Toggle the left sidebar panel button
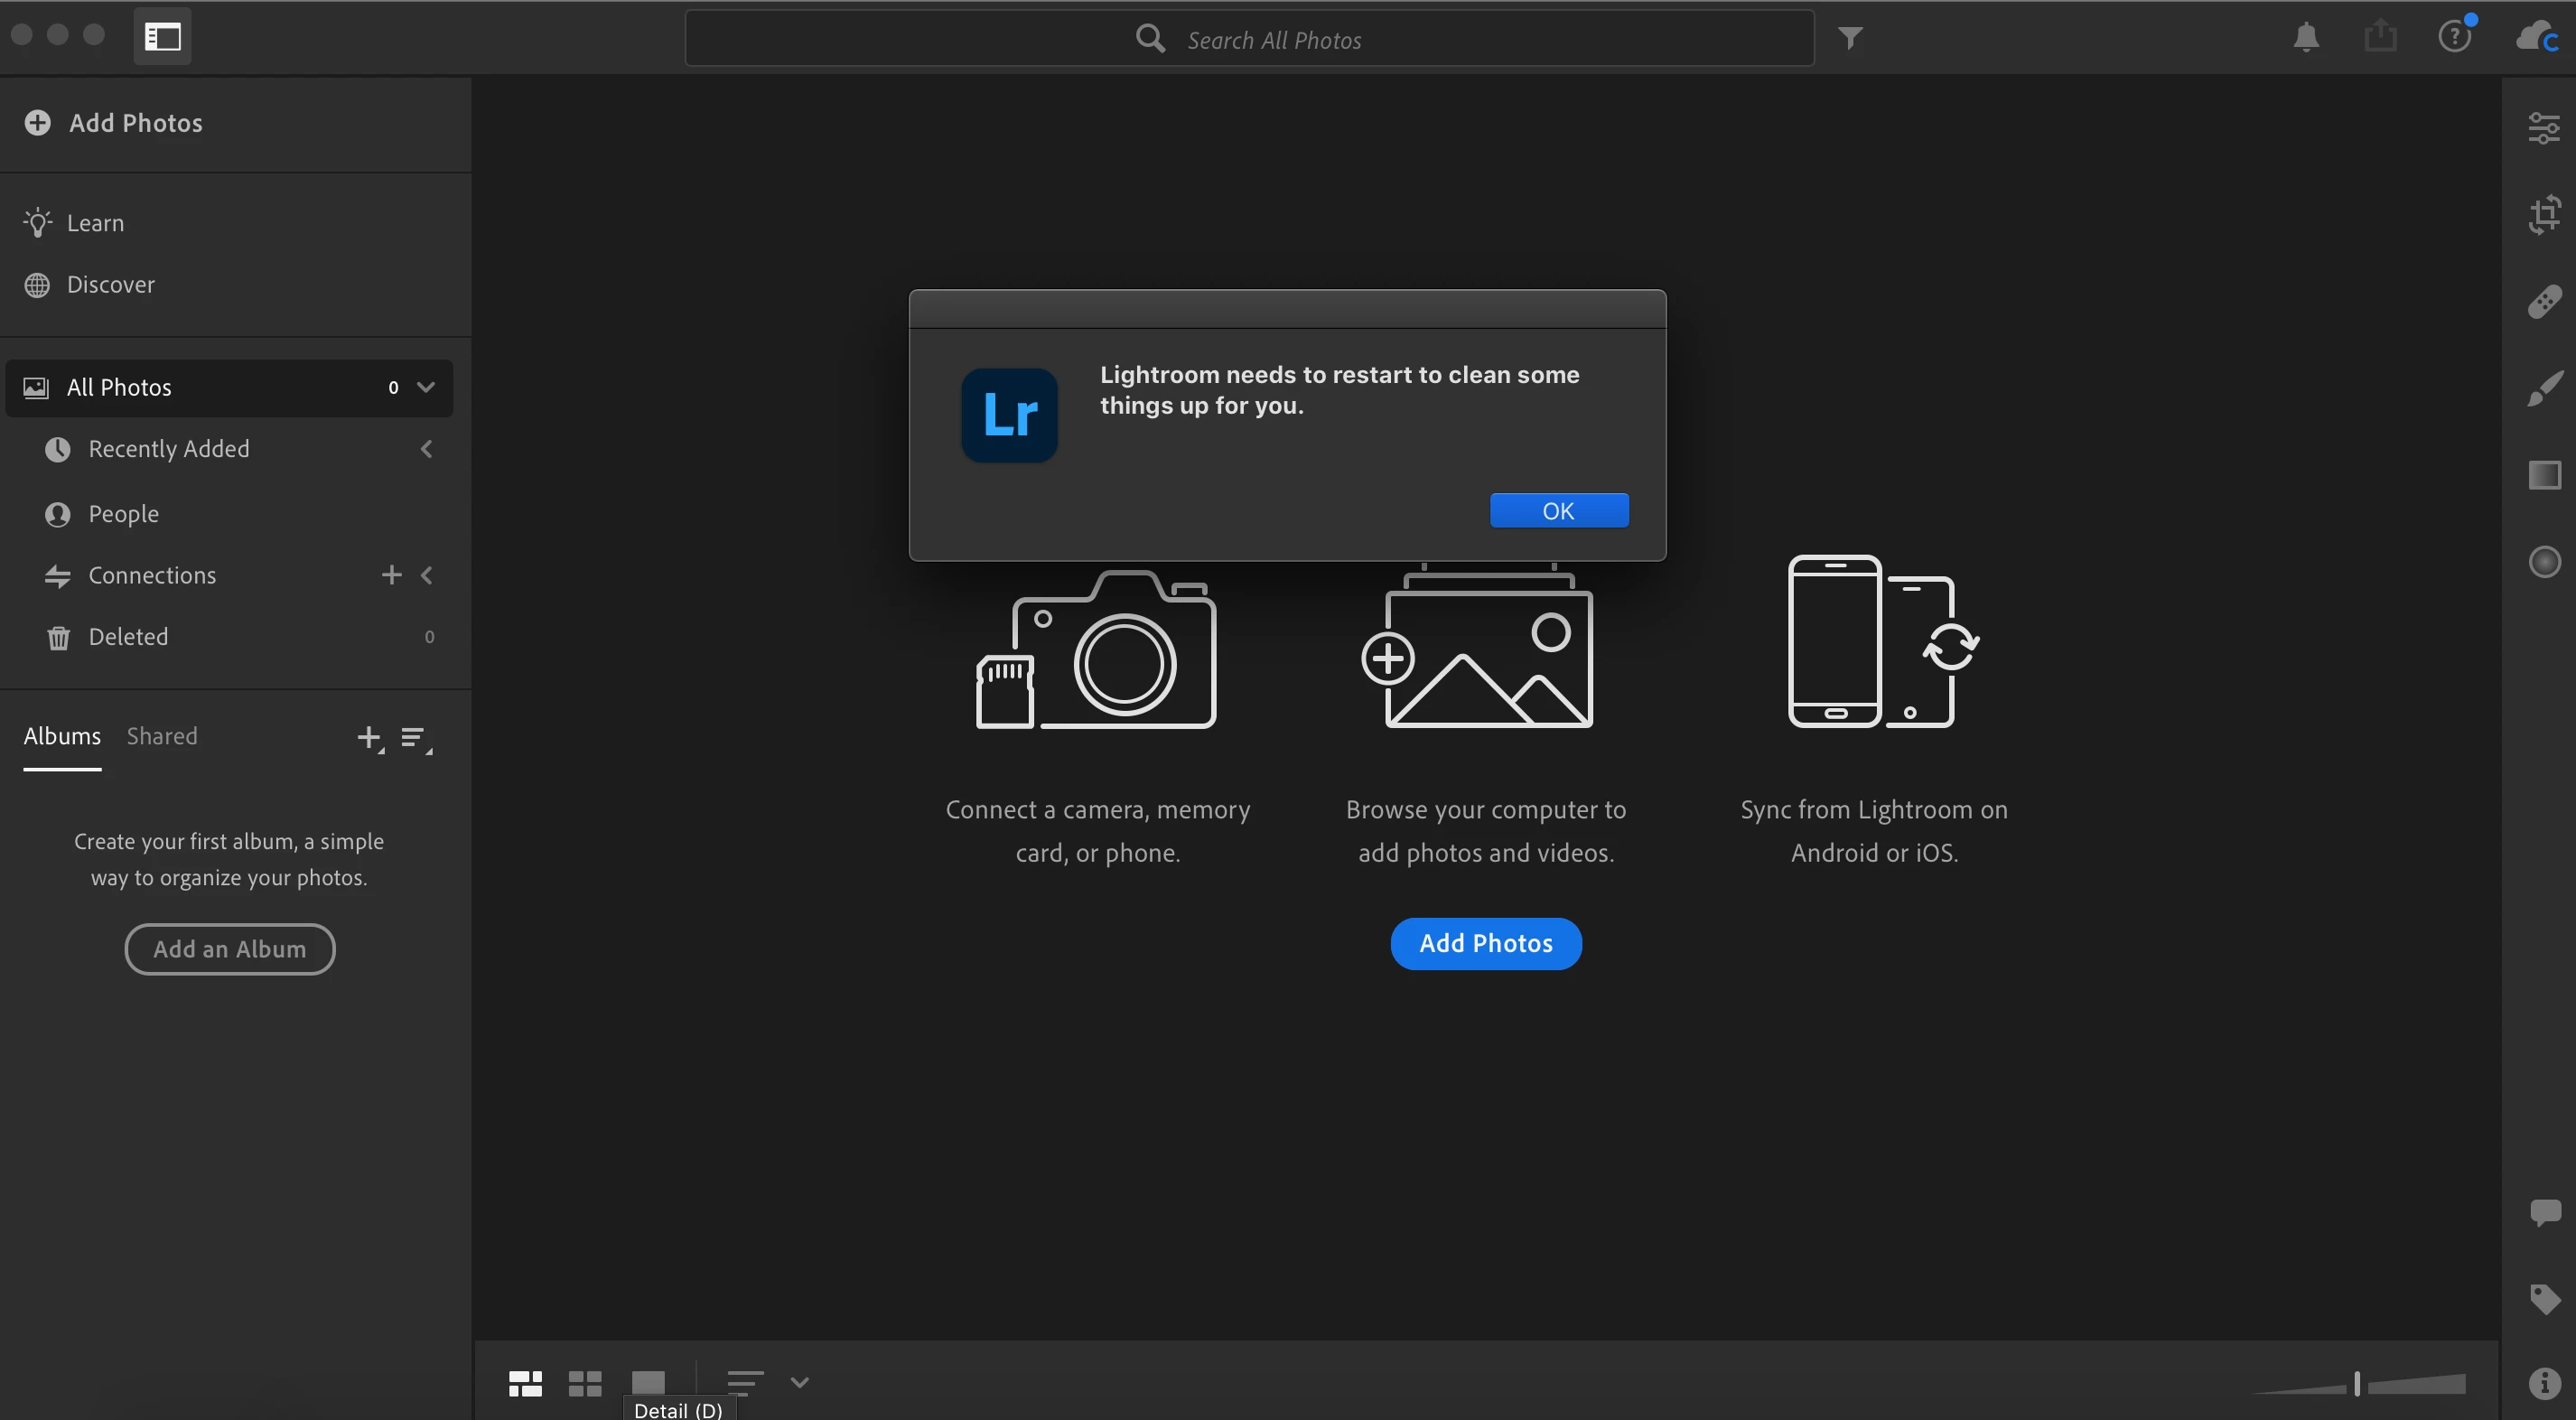 pos(162,37)
